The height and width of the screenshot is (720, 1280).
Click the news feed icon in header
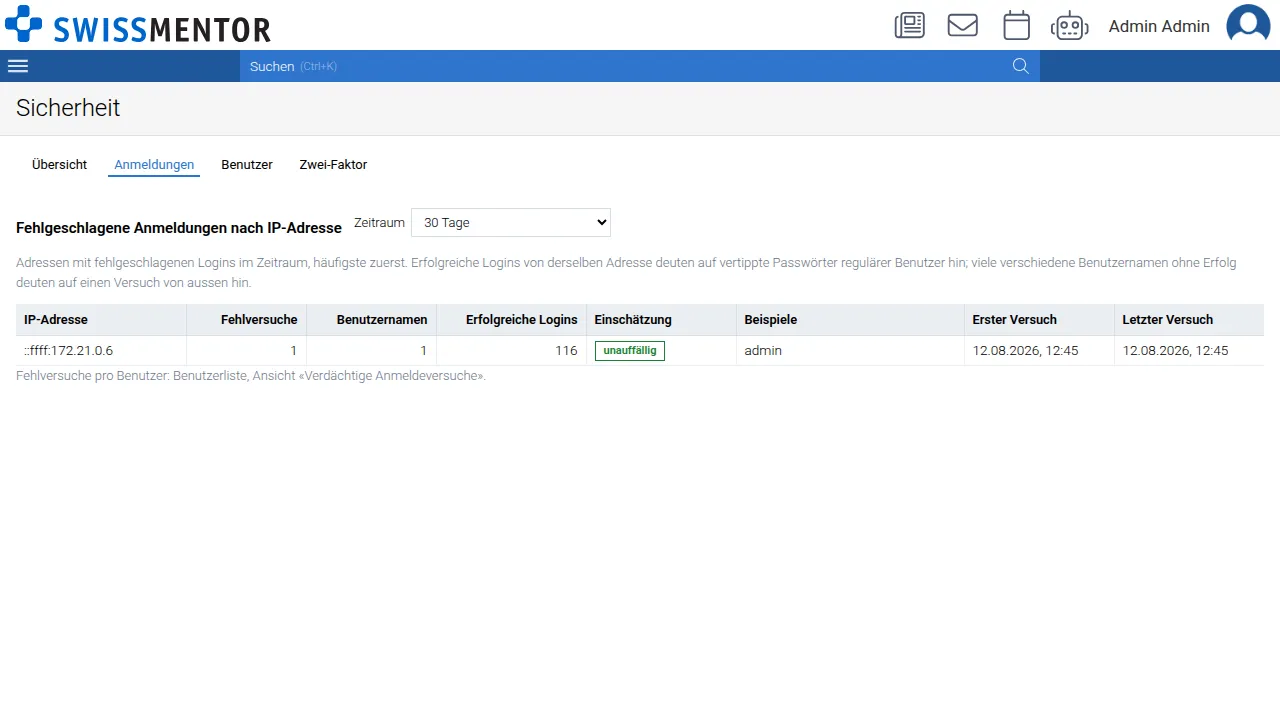pyautogui.click(x=909, y=25)
